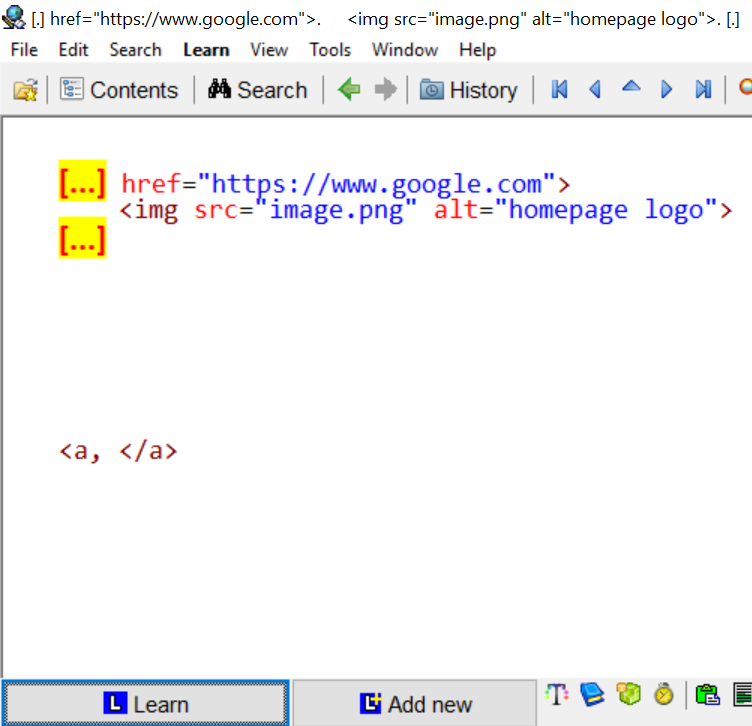Click the <img src="image.png" line
Screen dimensions: 752x726
click(x=269, y=211)
